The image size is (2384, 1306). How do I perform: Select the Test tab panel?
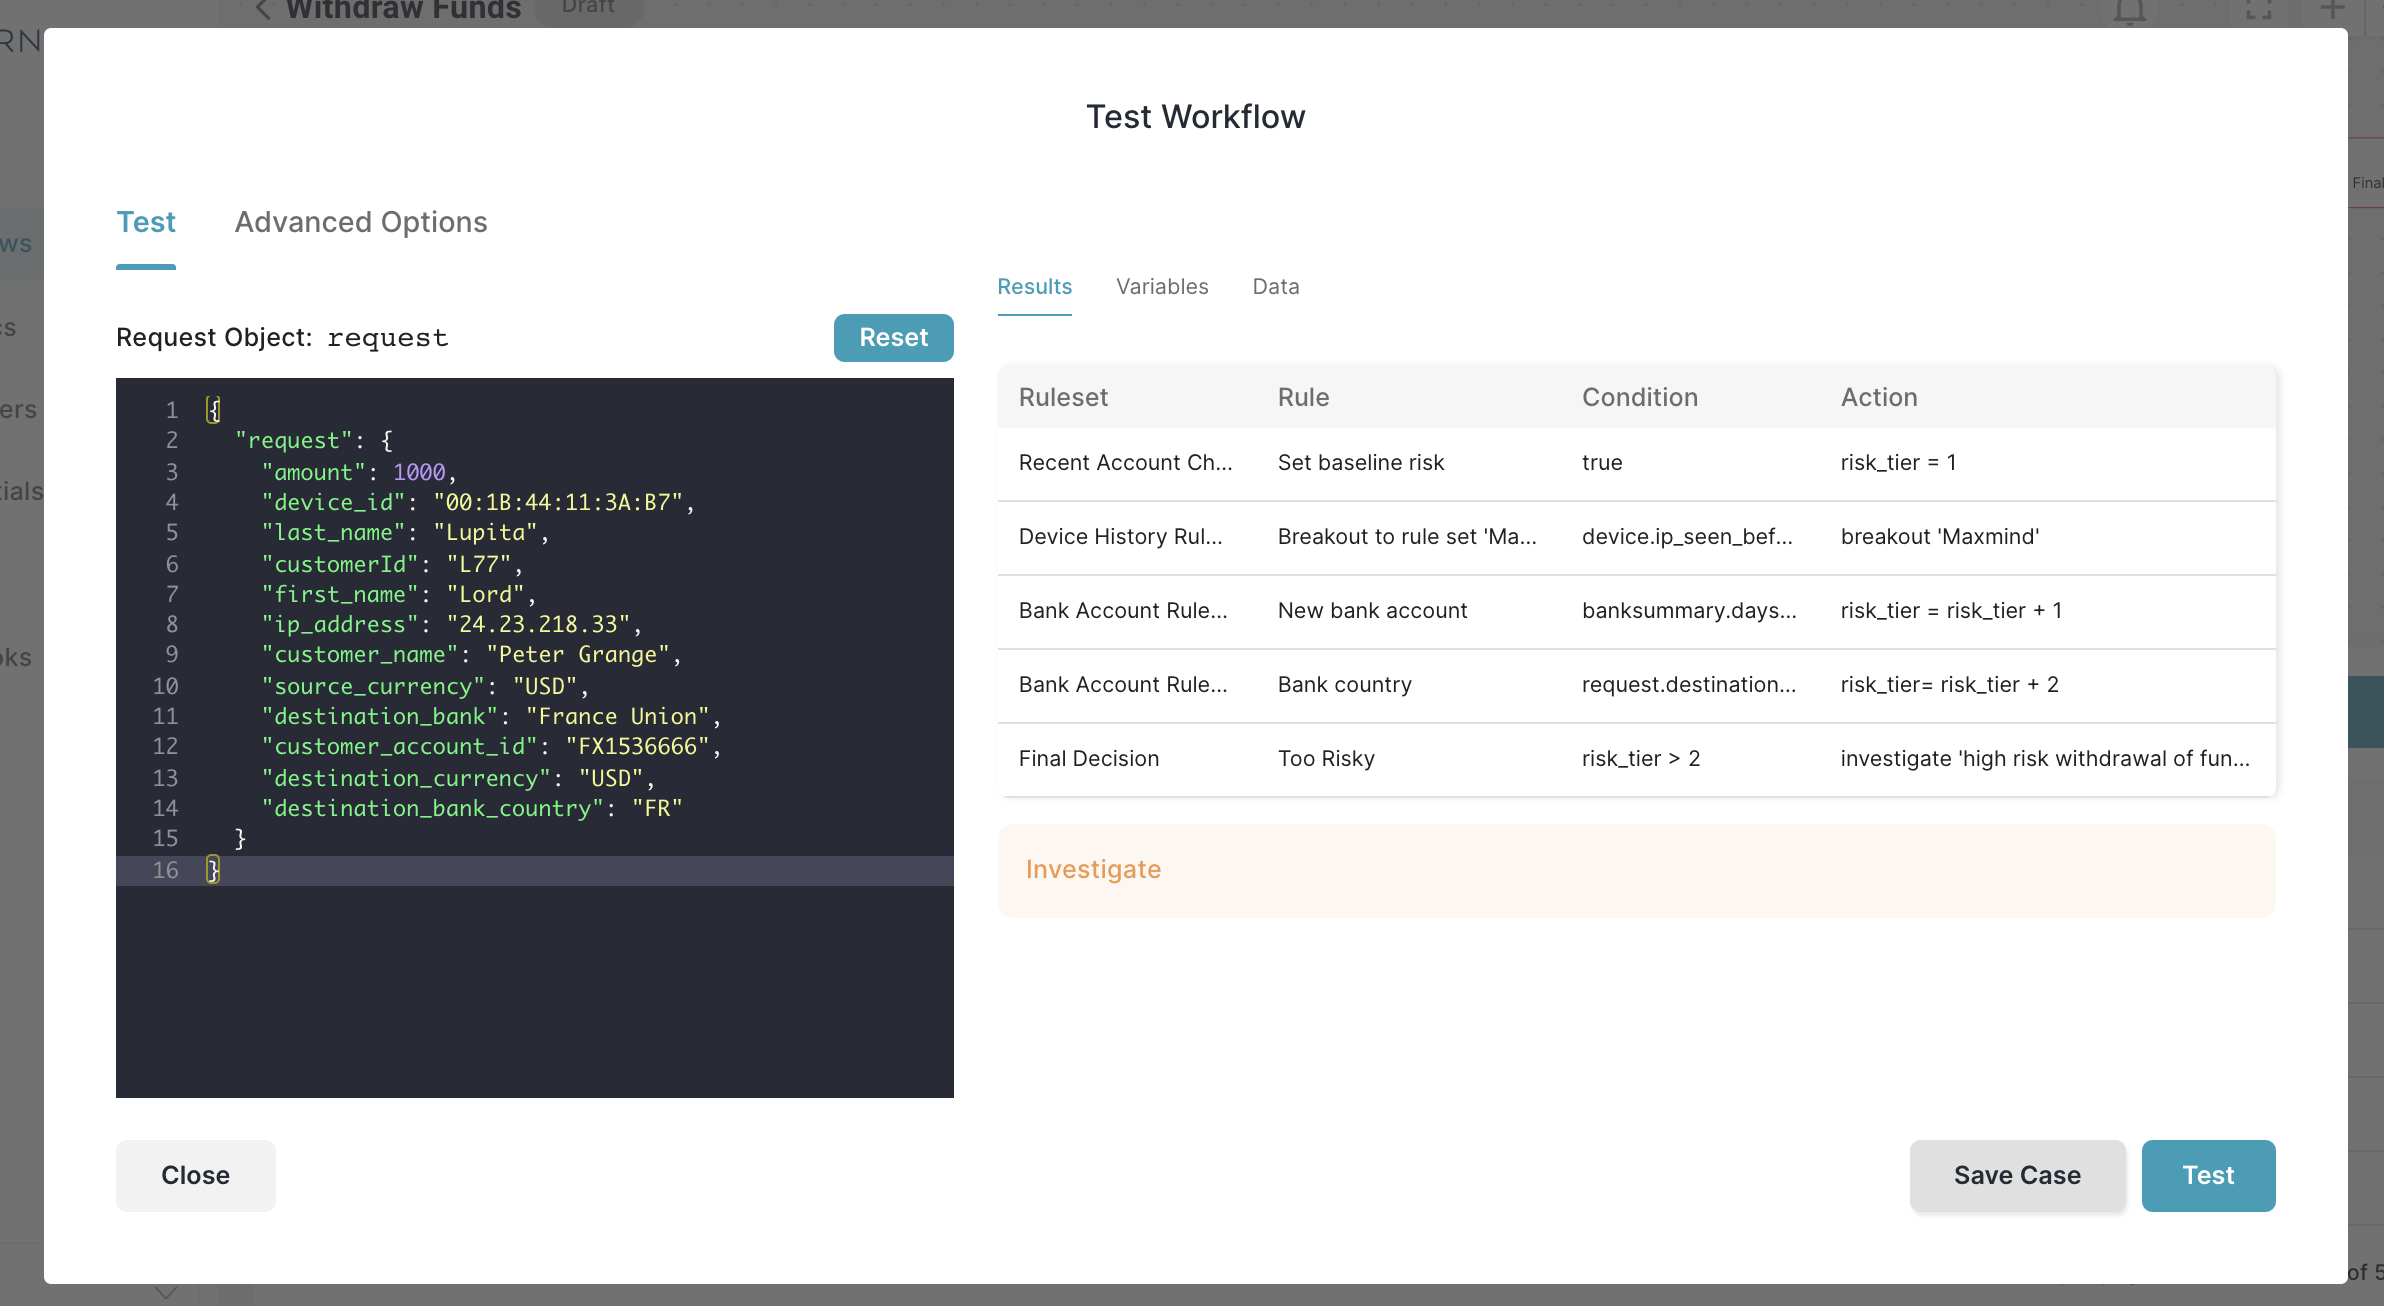(145, 222)
